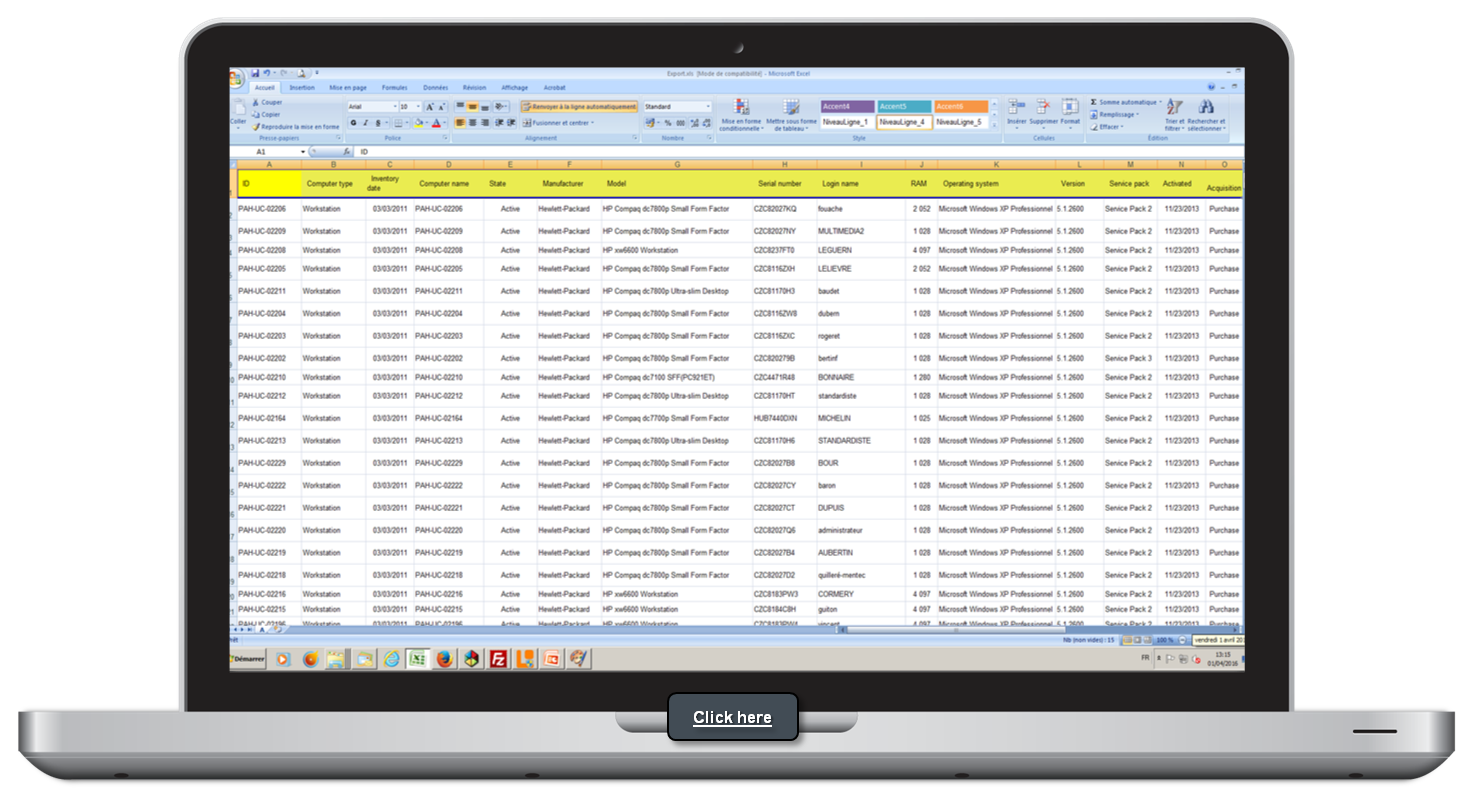Open Mettre sous forme de tableau
The height and width of the screenshot is (808, 1476).
[x=791, y=114]
